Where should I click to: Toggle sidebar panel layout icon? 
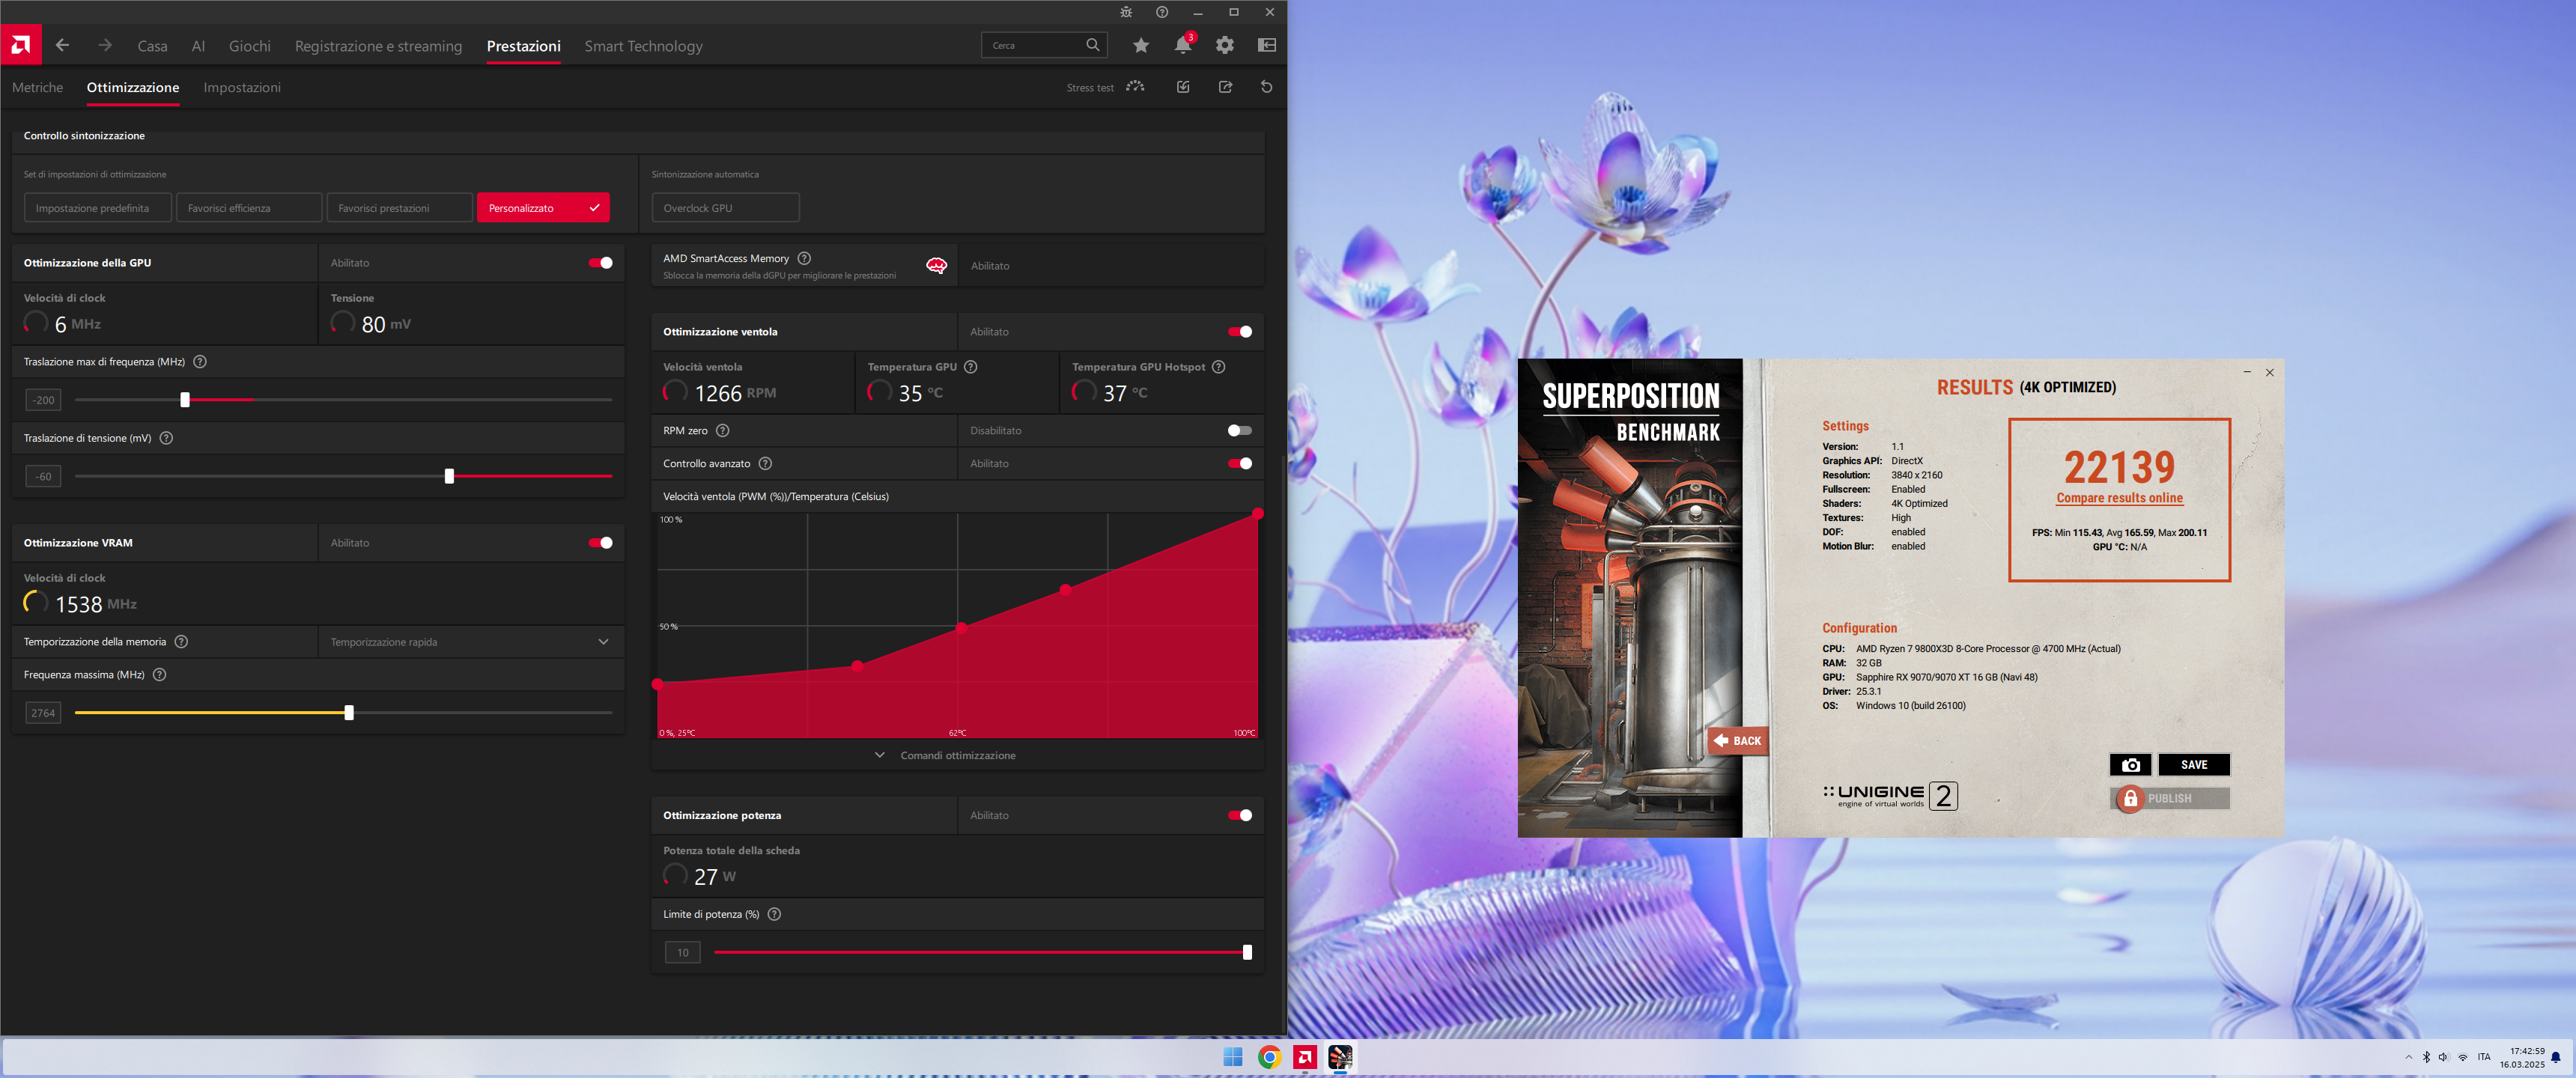coord(1267,45)
